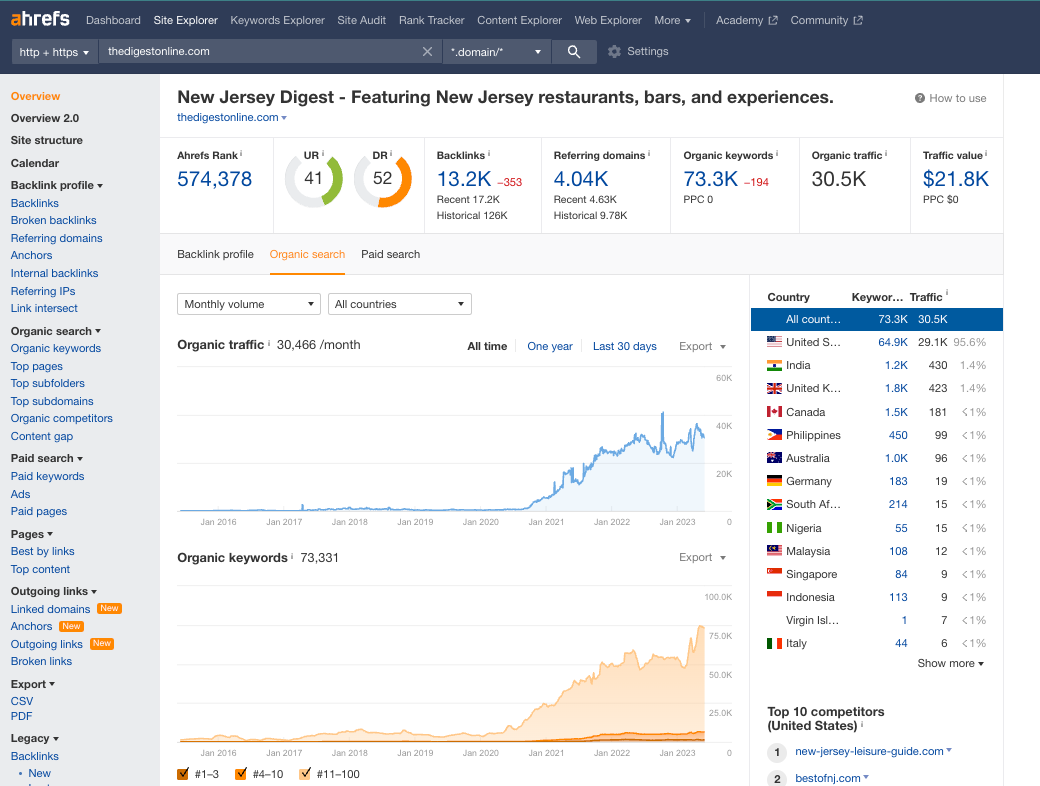Toggle the #4–10 keywords checkbox

(241, 774)
